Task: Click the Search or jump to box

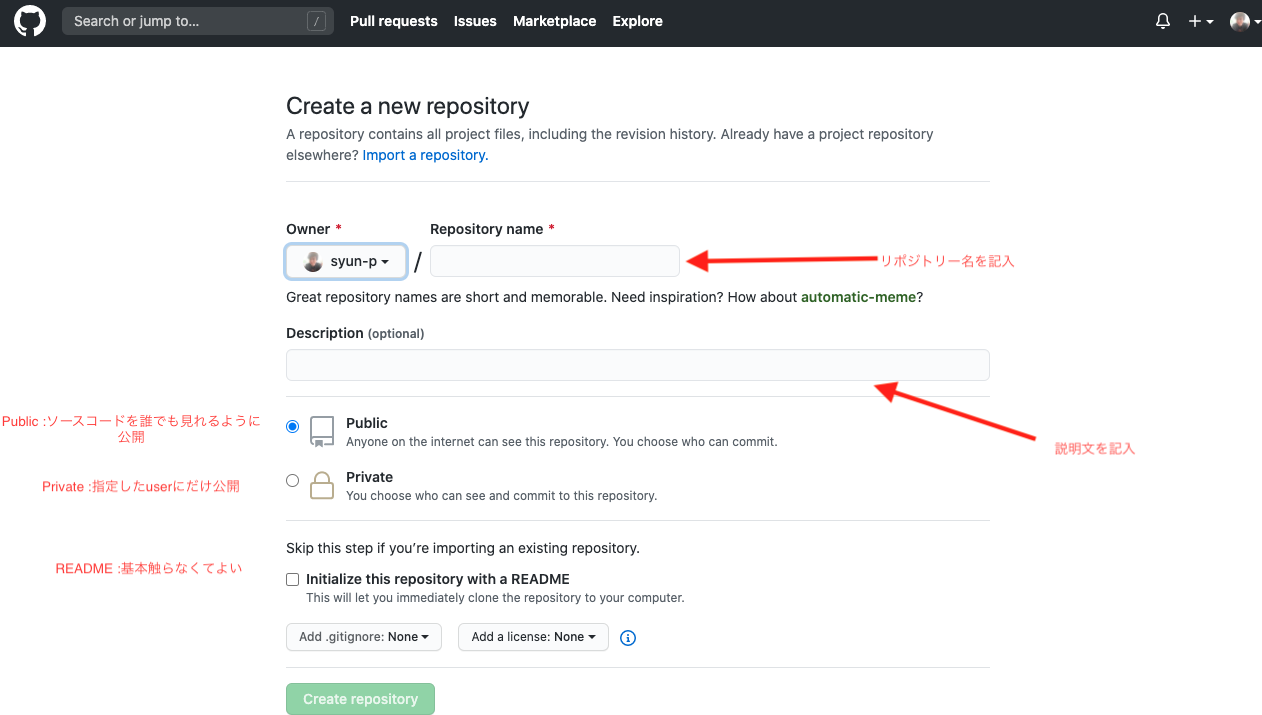Action: [197, 21]
